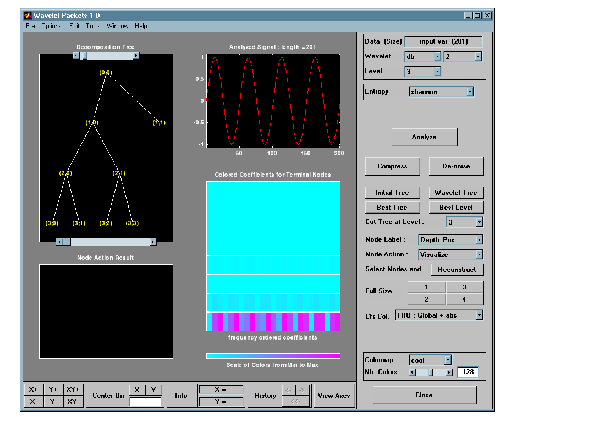The image size is (600, 430).
Task: Click the Analyze button
Action: point(423,136)
